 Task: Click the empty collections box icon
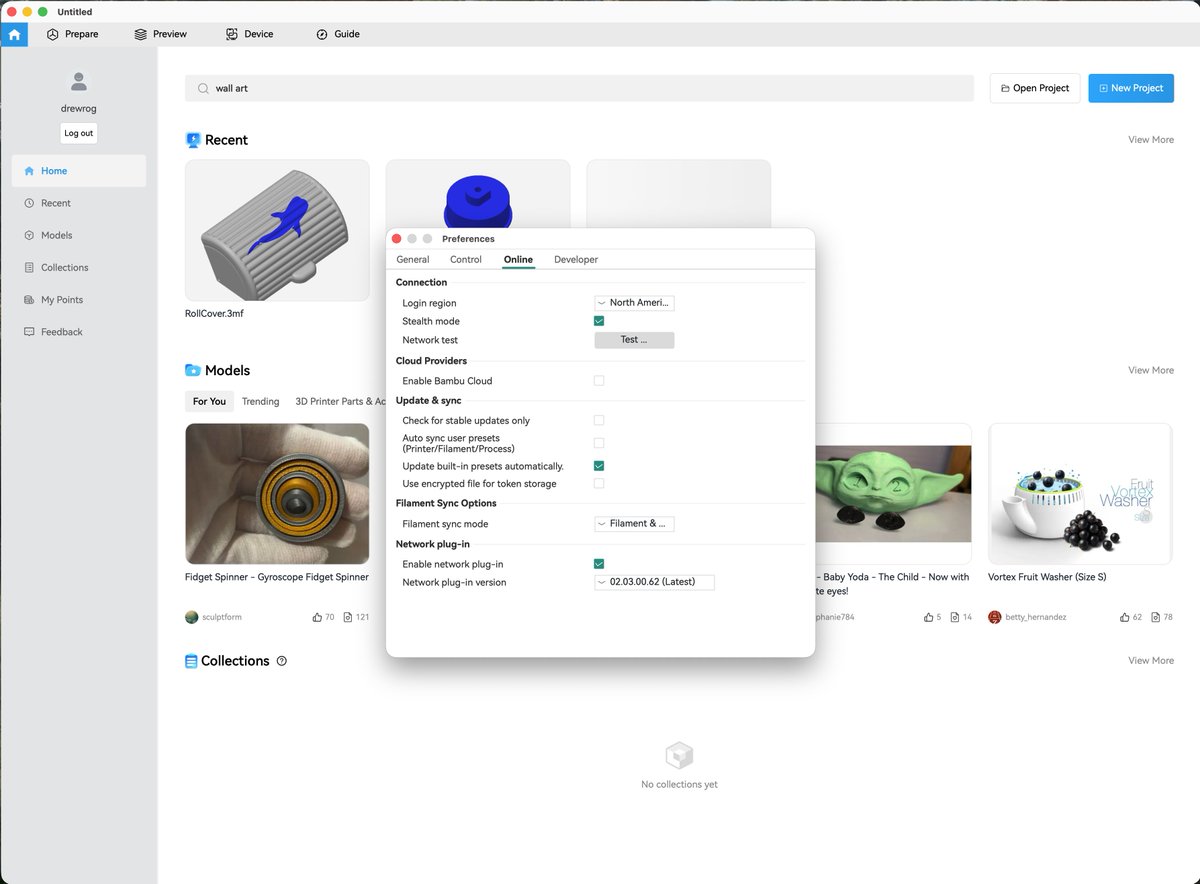679,755
